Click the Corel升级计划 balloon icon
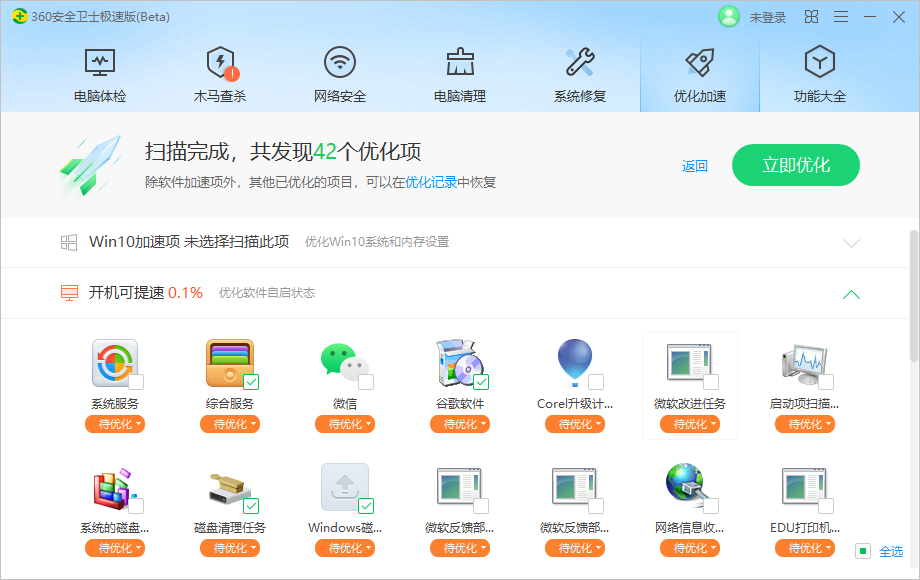The height and width of the screenshot is (580, 920). click(x=575, y=363)
